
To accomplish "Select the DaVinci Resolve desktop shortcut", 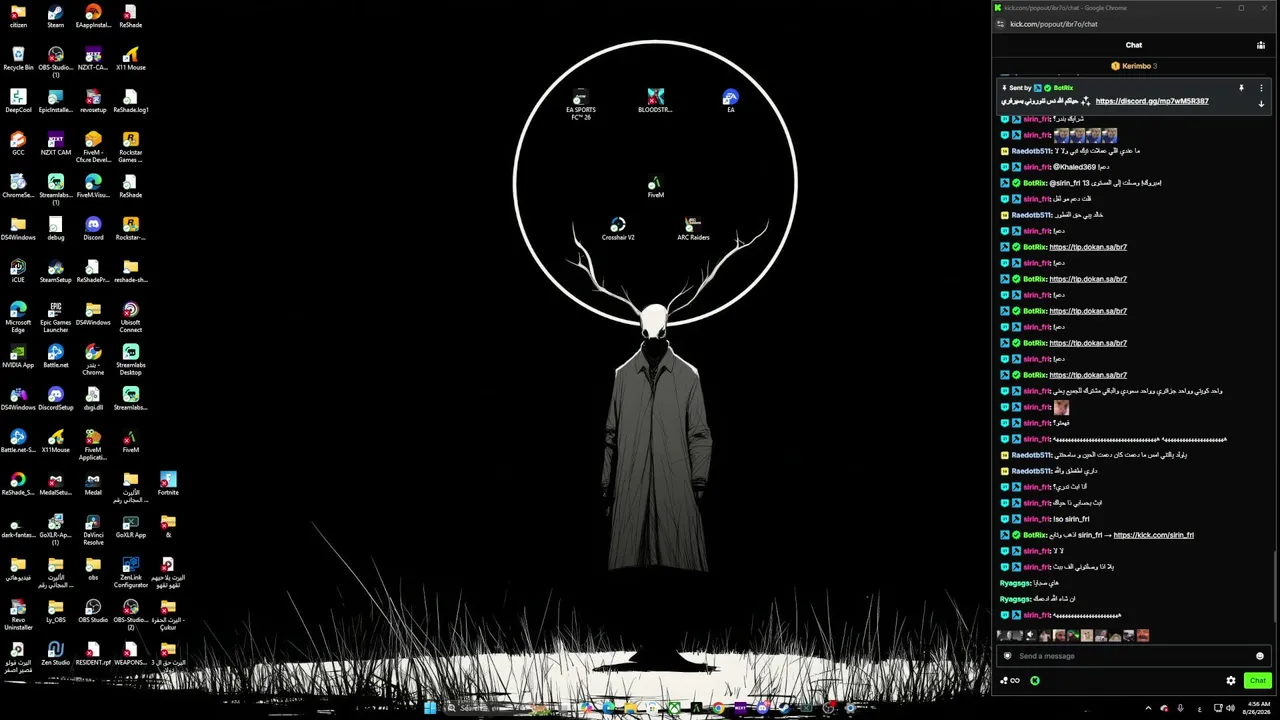I will (93, 530).
